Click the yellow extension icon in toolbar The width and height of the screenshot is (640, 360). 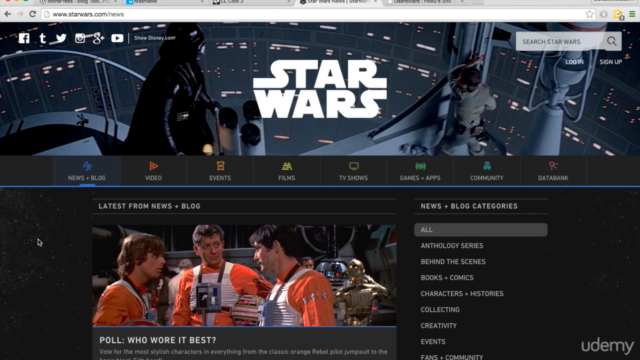618,15
